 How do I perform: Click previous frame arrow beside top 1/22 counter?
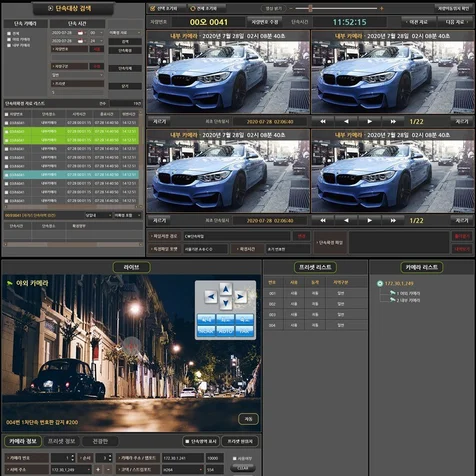tap(346, 122)
